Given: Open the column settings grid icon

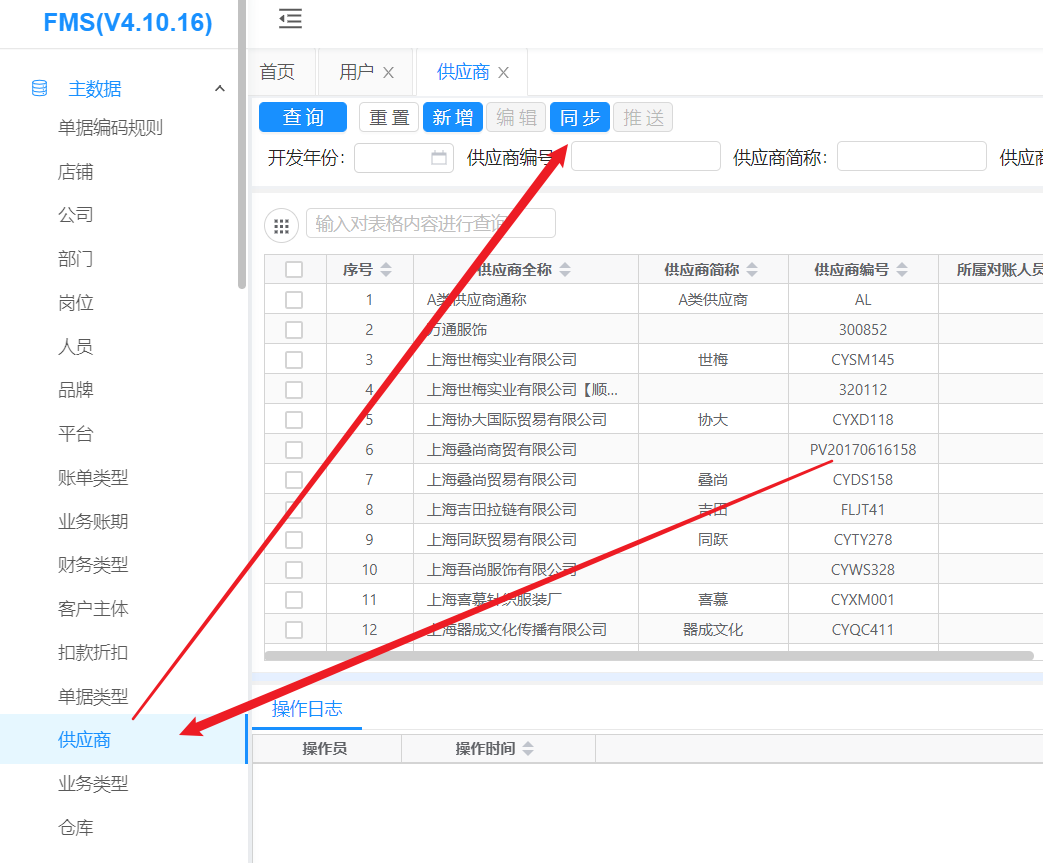Looking at the screenshot, I should point(281,226).
